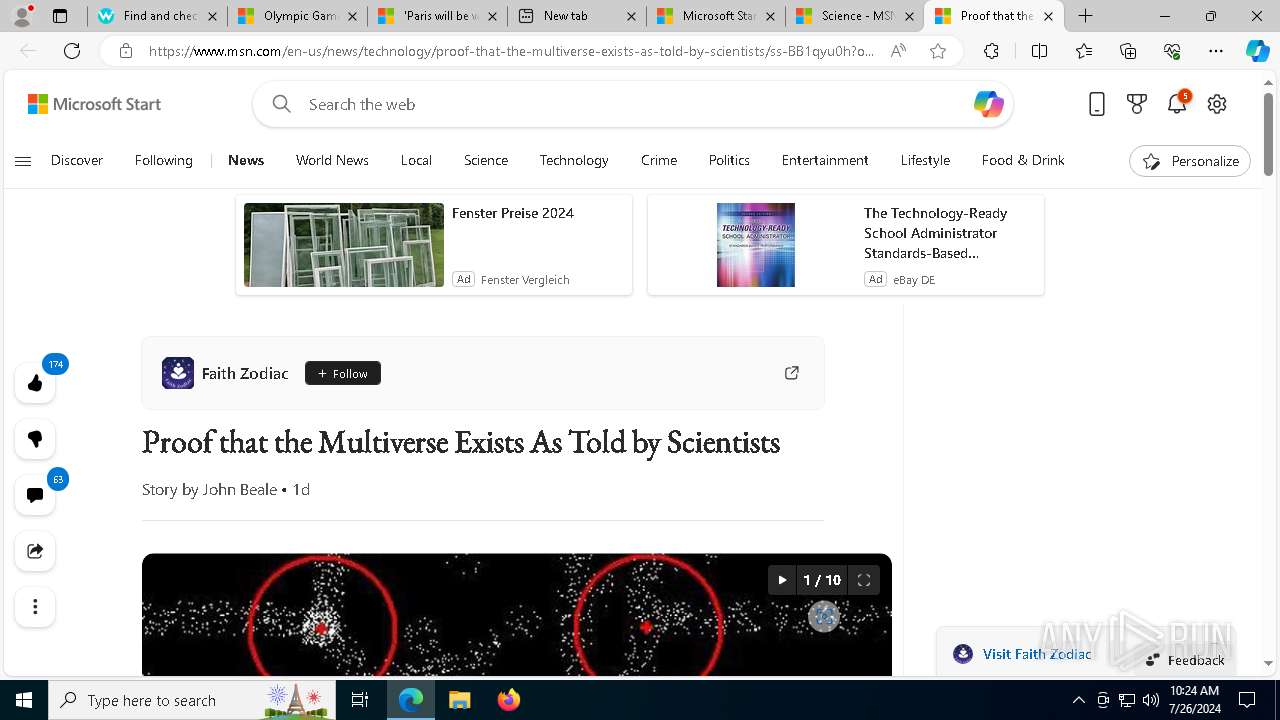Open Task View on taskbar
1280x720 pixels.
tap(361, 700)
